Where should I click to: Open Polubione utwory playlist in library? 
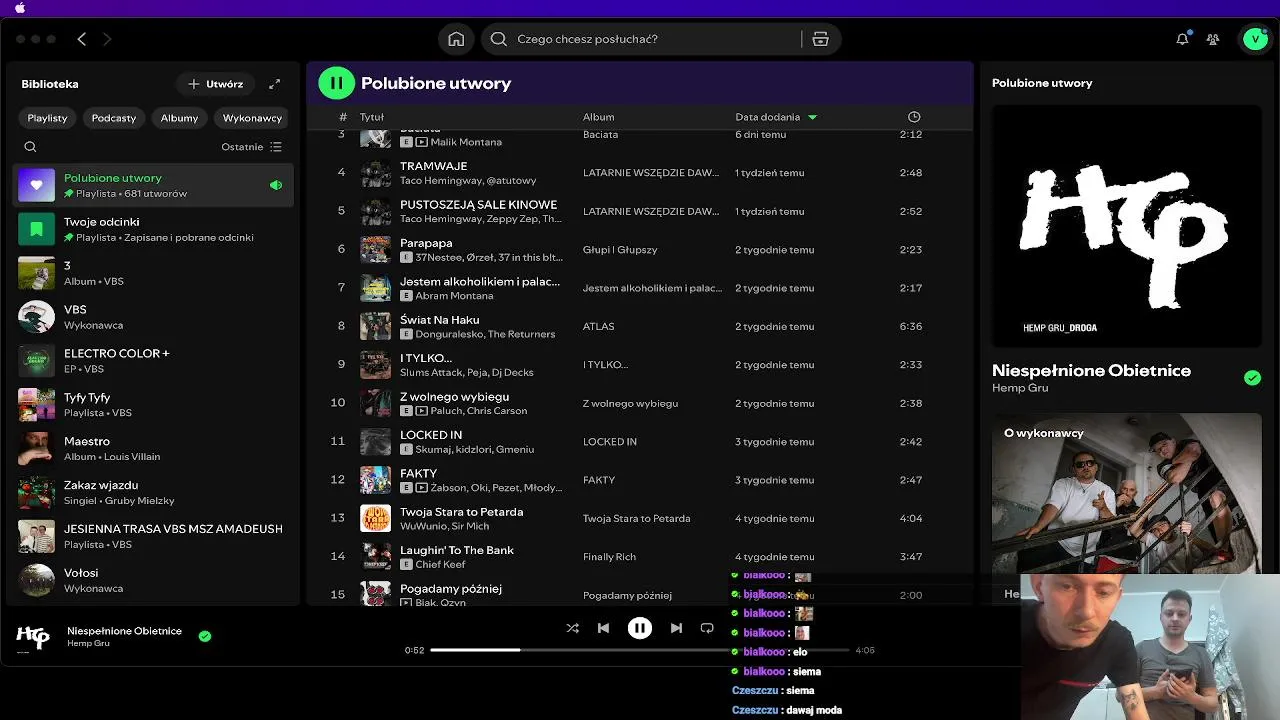point(153,185)
